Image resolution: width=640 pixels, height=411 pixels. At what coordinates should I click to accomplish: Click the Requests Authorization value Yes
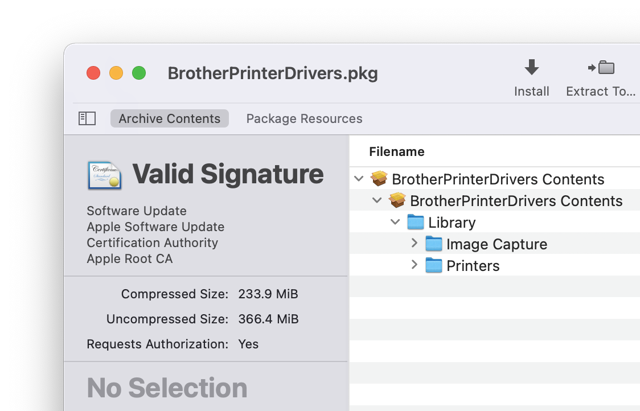(x=248, y=344)
